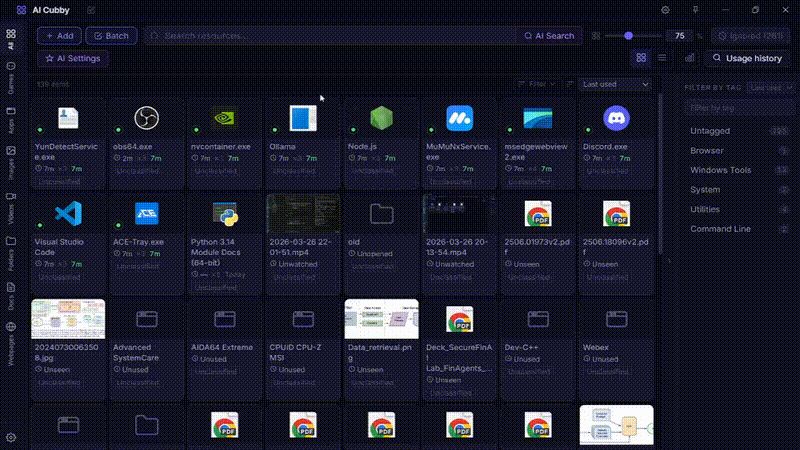Click the CPUID CPU-Z MSI icon
800x450 pixels.
[x=303, y=319]
